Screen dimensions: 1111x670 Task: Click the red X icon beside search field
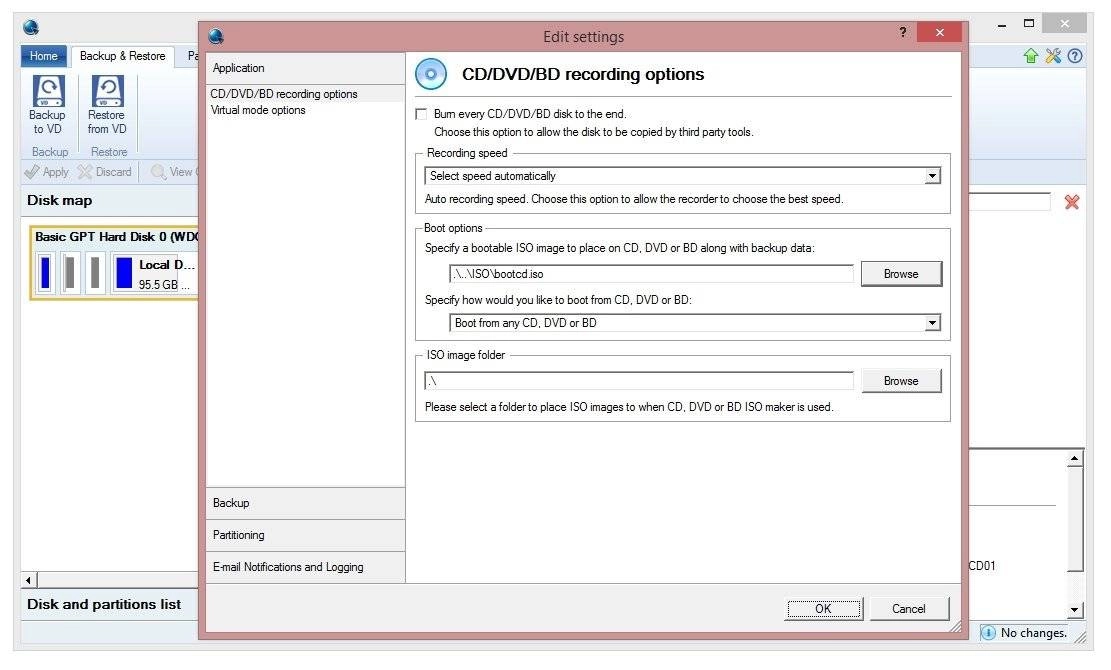point(1072,203)
